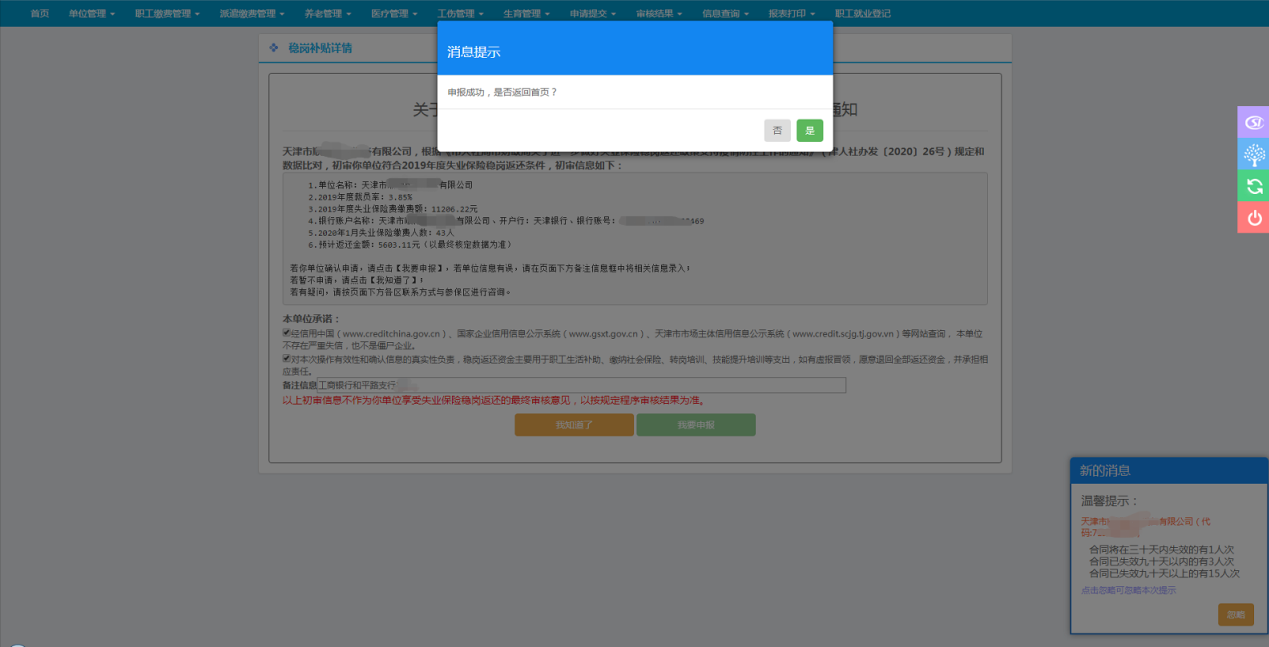This screenshot has width=1269, height=647.
Task: Click the text 申报成功，是否返回首页？
Action: click(502, 92)
